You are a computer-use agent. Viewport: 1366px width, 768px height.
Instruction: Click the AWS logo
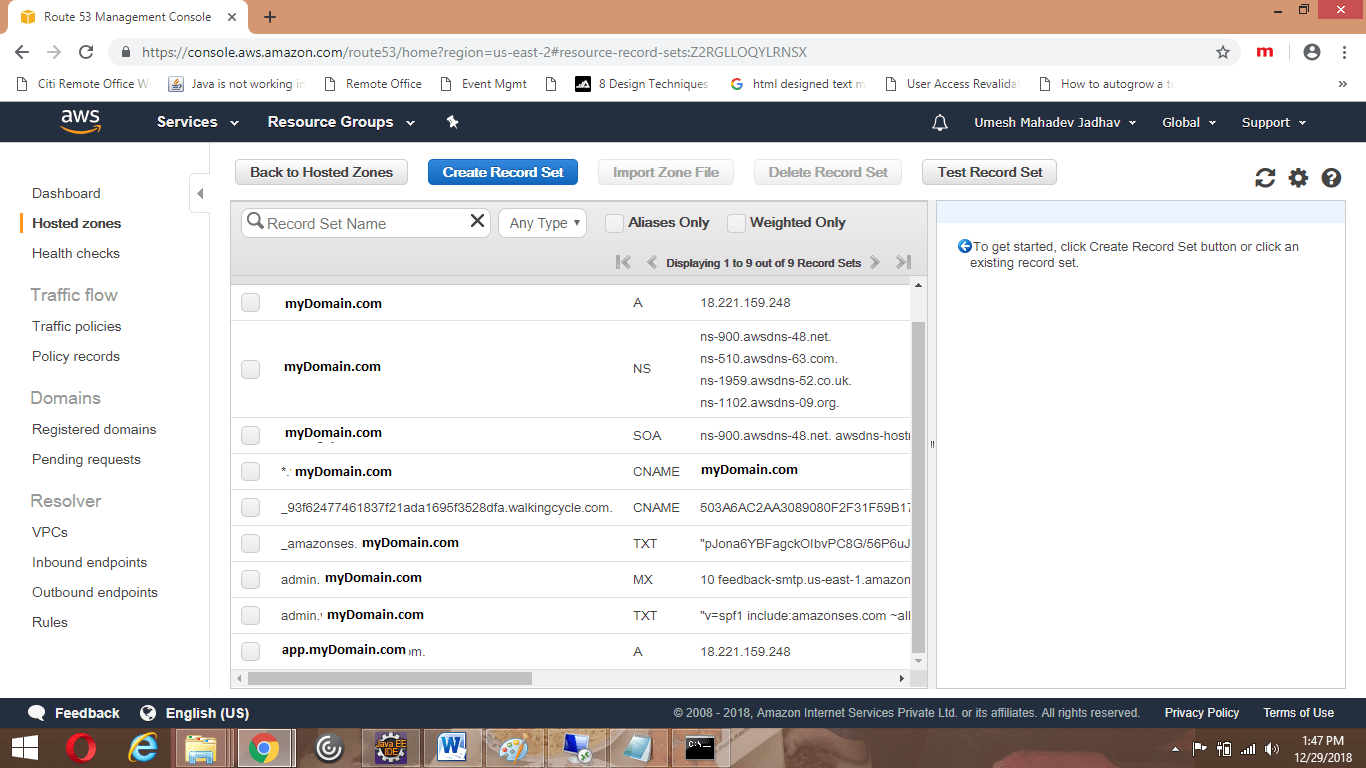click(x=80, y=121)
